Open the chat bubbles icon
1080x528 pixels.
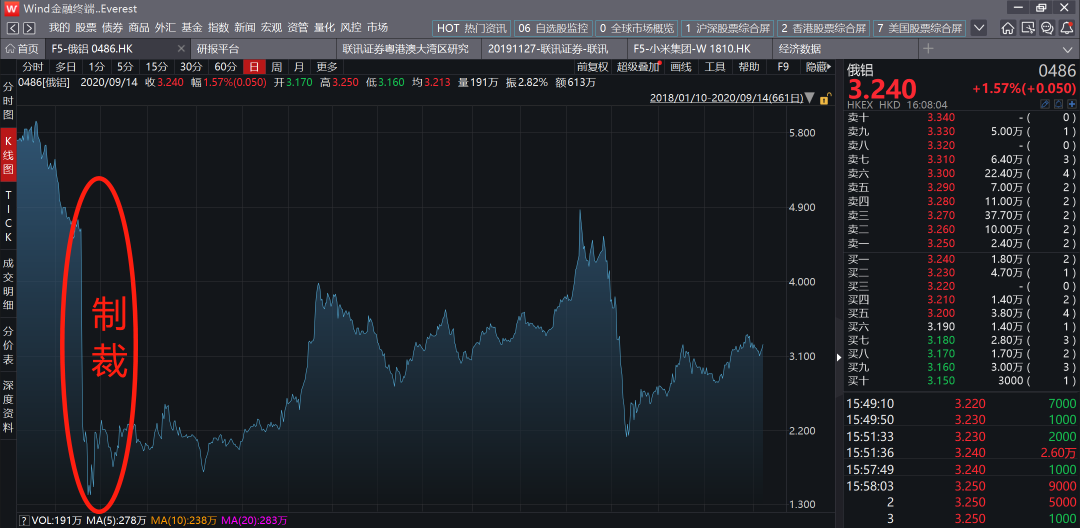[x=1046, y=28]
